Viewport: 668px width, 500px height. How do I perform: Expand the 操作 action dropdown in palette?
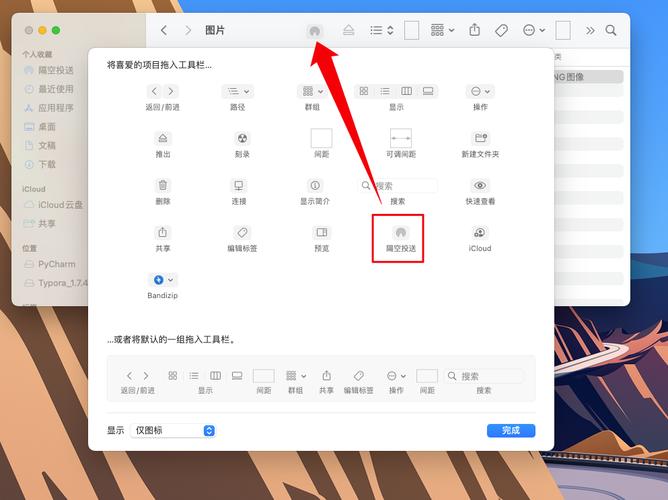pyautogui.click(x=480, y=91)
